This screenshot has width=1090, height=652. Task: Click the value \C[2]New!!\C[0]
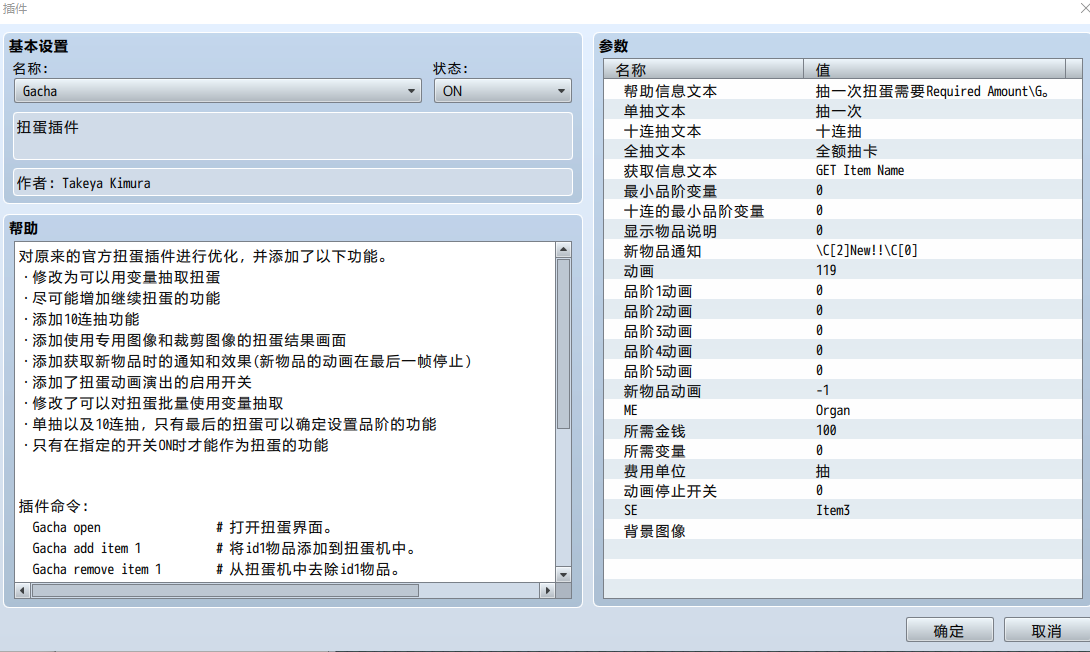(x=867, y=251)
